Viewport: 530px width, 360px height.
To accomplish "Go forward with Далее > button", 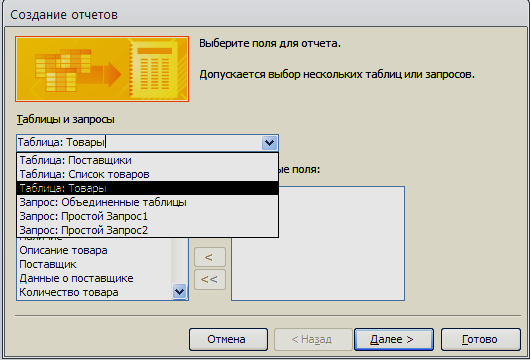I will point(394,339).
